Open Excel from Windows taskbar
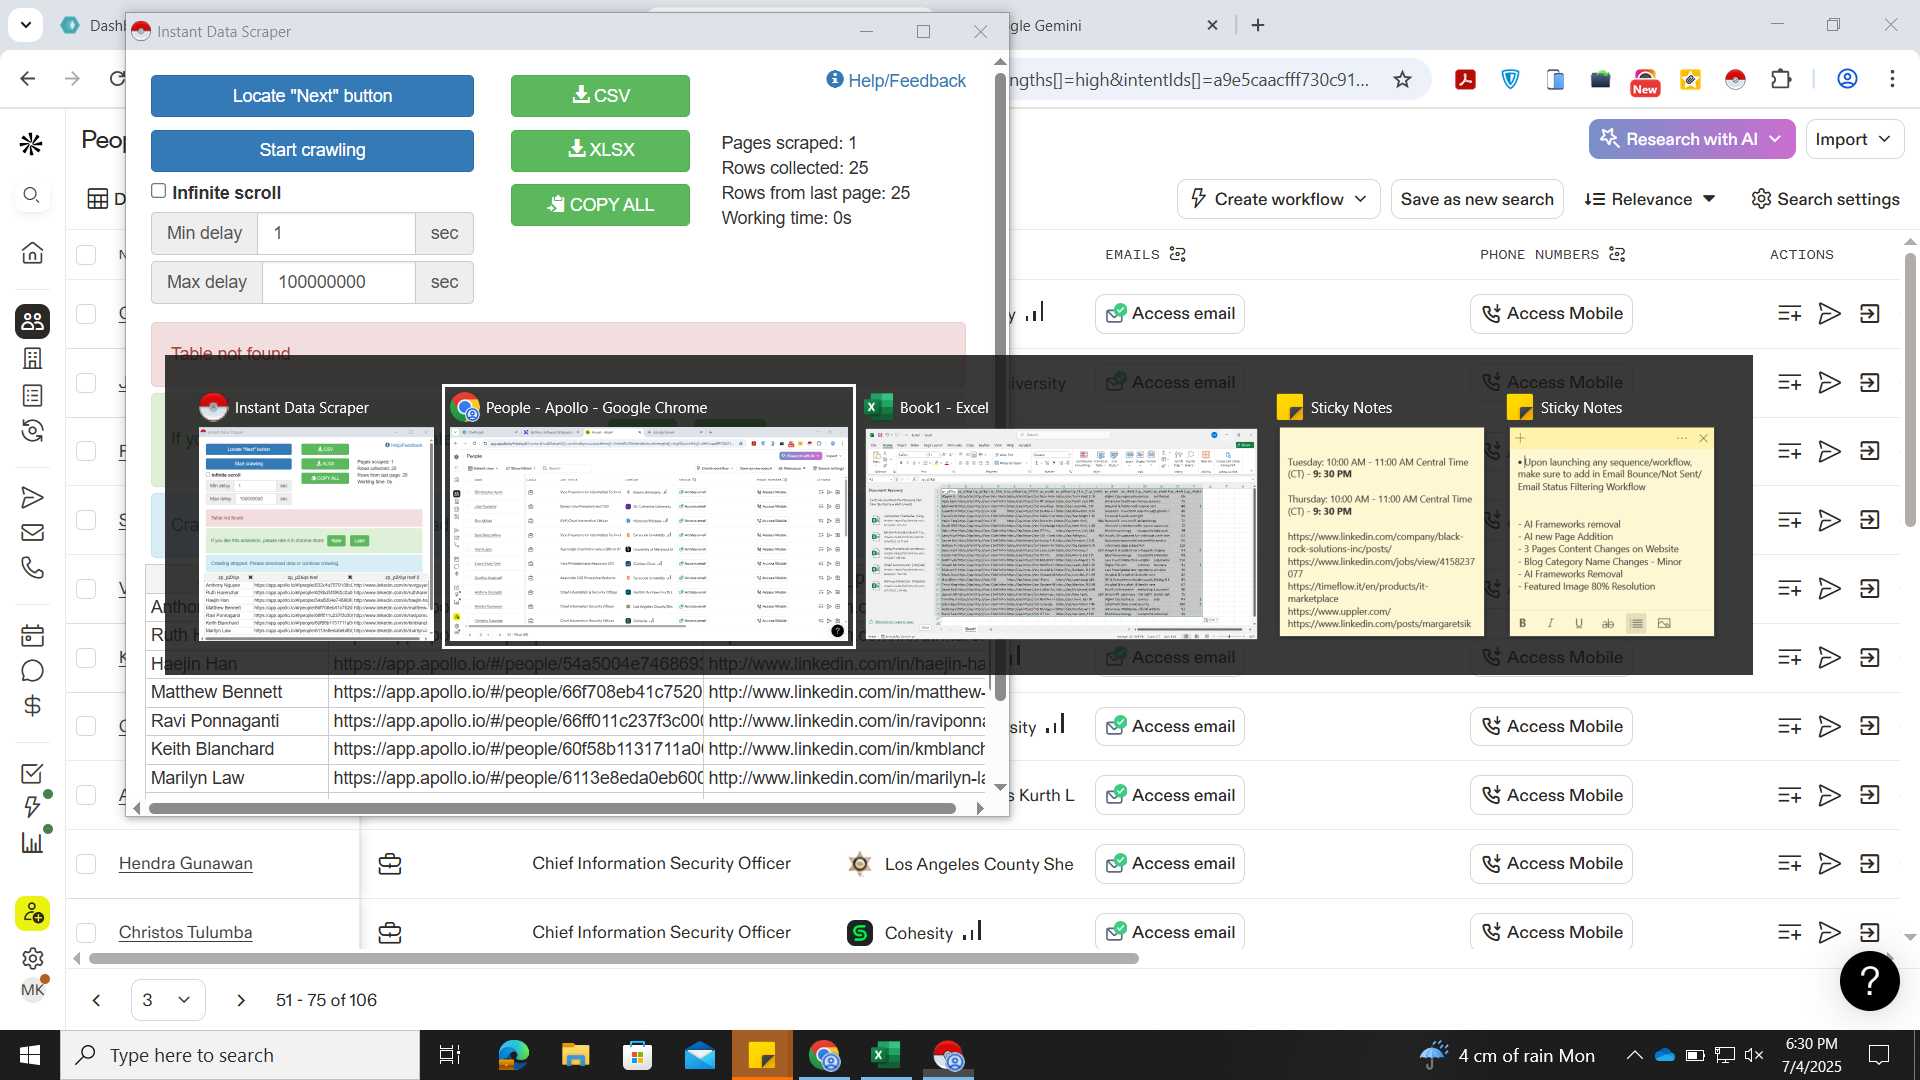Image resolution: width=1920 pixels, height=1080 pixels. pos(885,1055)
